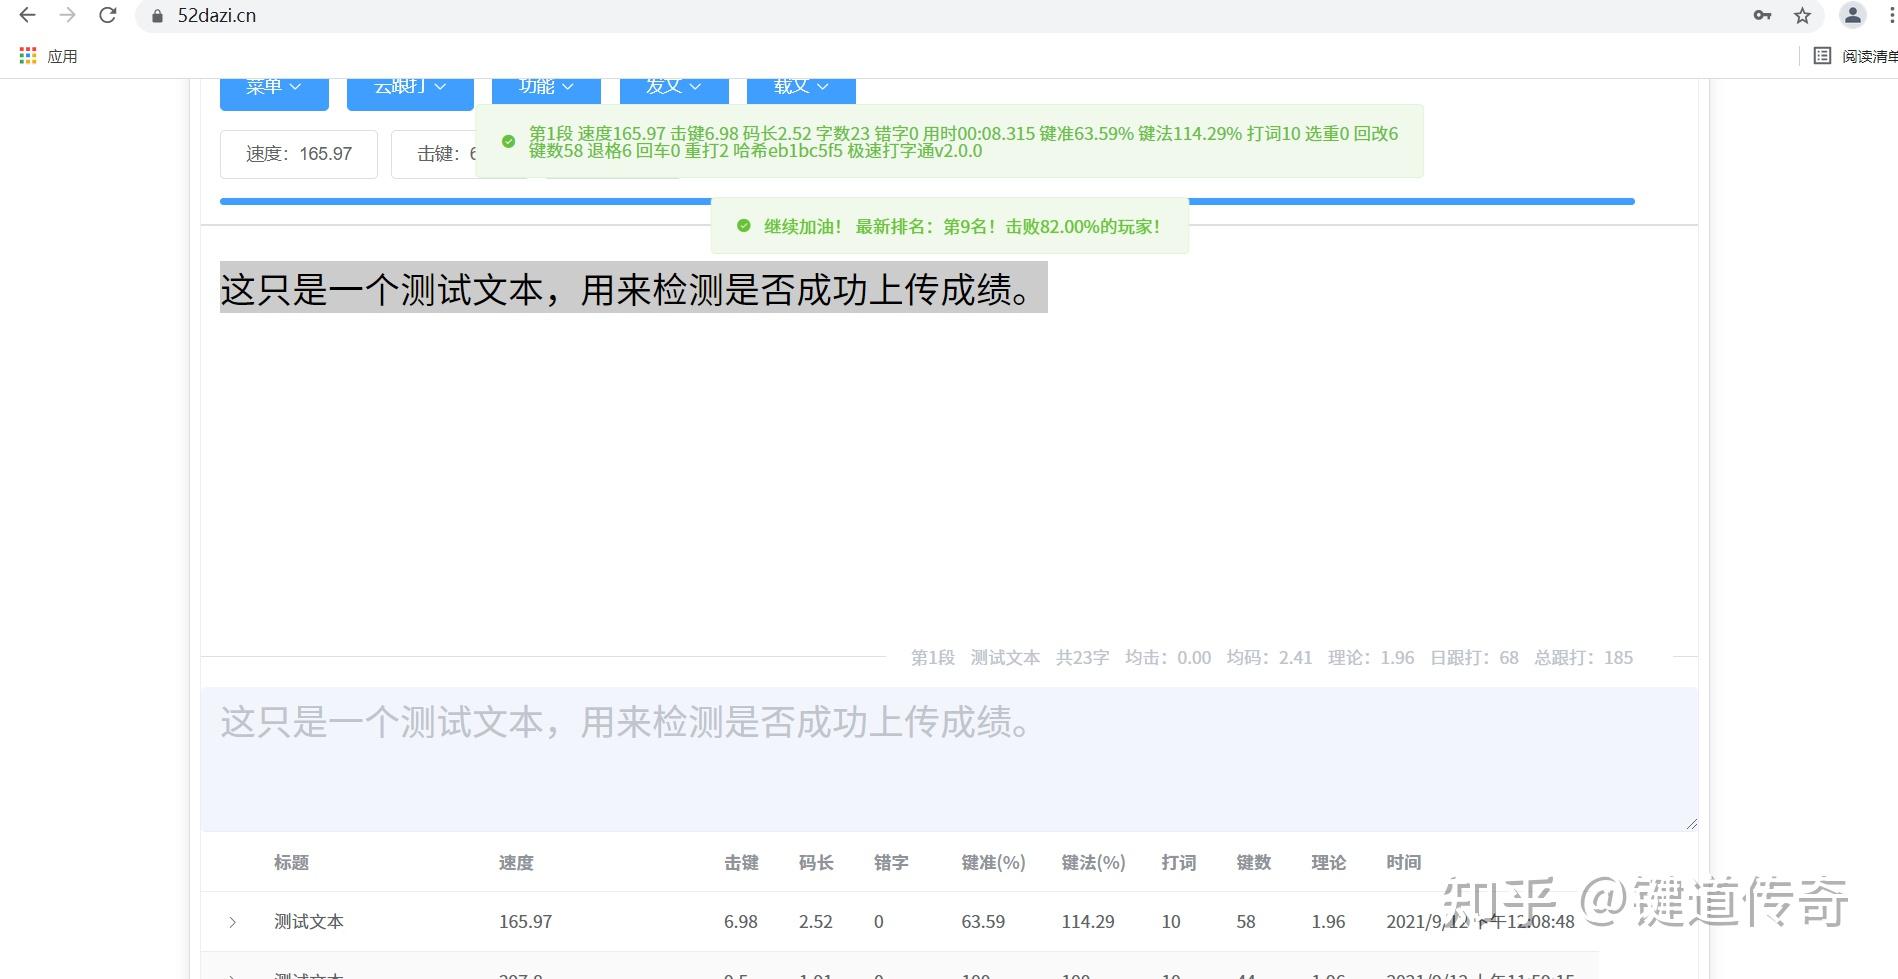Open the Chrome three-dot menu
This screenshot has height=979, width=1898.
tap(1890, 15)
